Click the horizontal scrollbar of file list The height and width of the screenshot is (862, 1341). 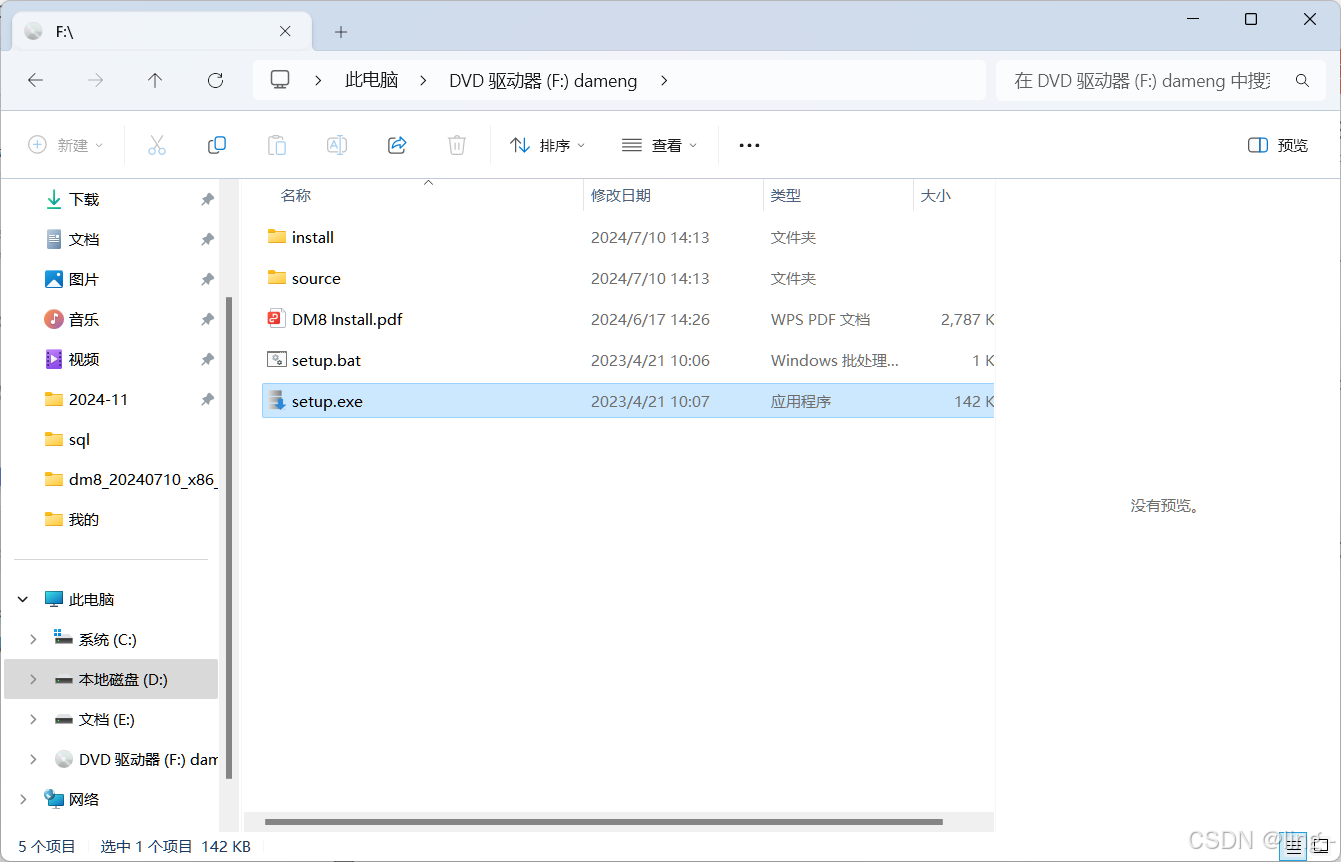tap(604, 822)
